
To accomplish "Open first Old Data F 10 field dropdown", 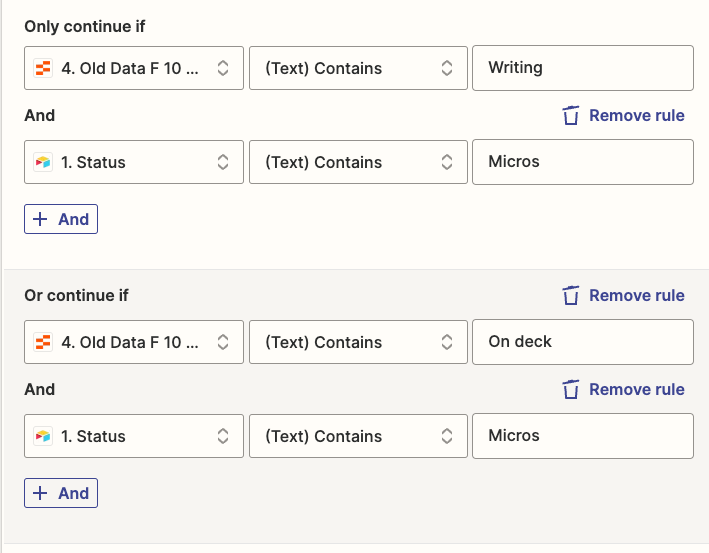I will tap(134, 68).
